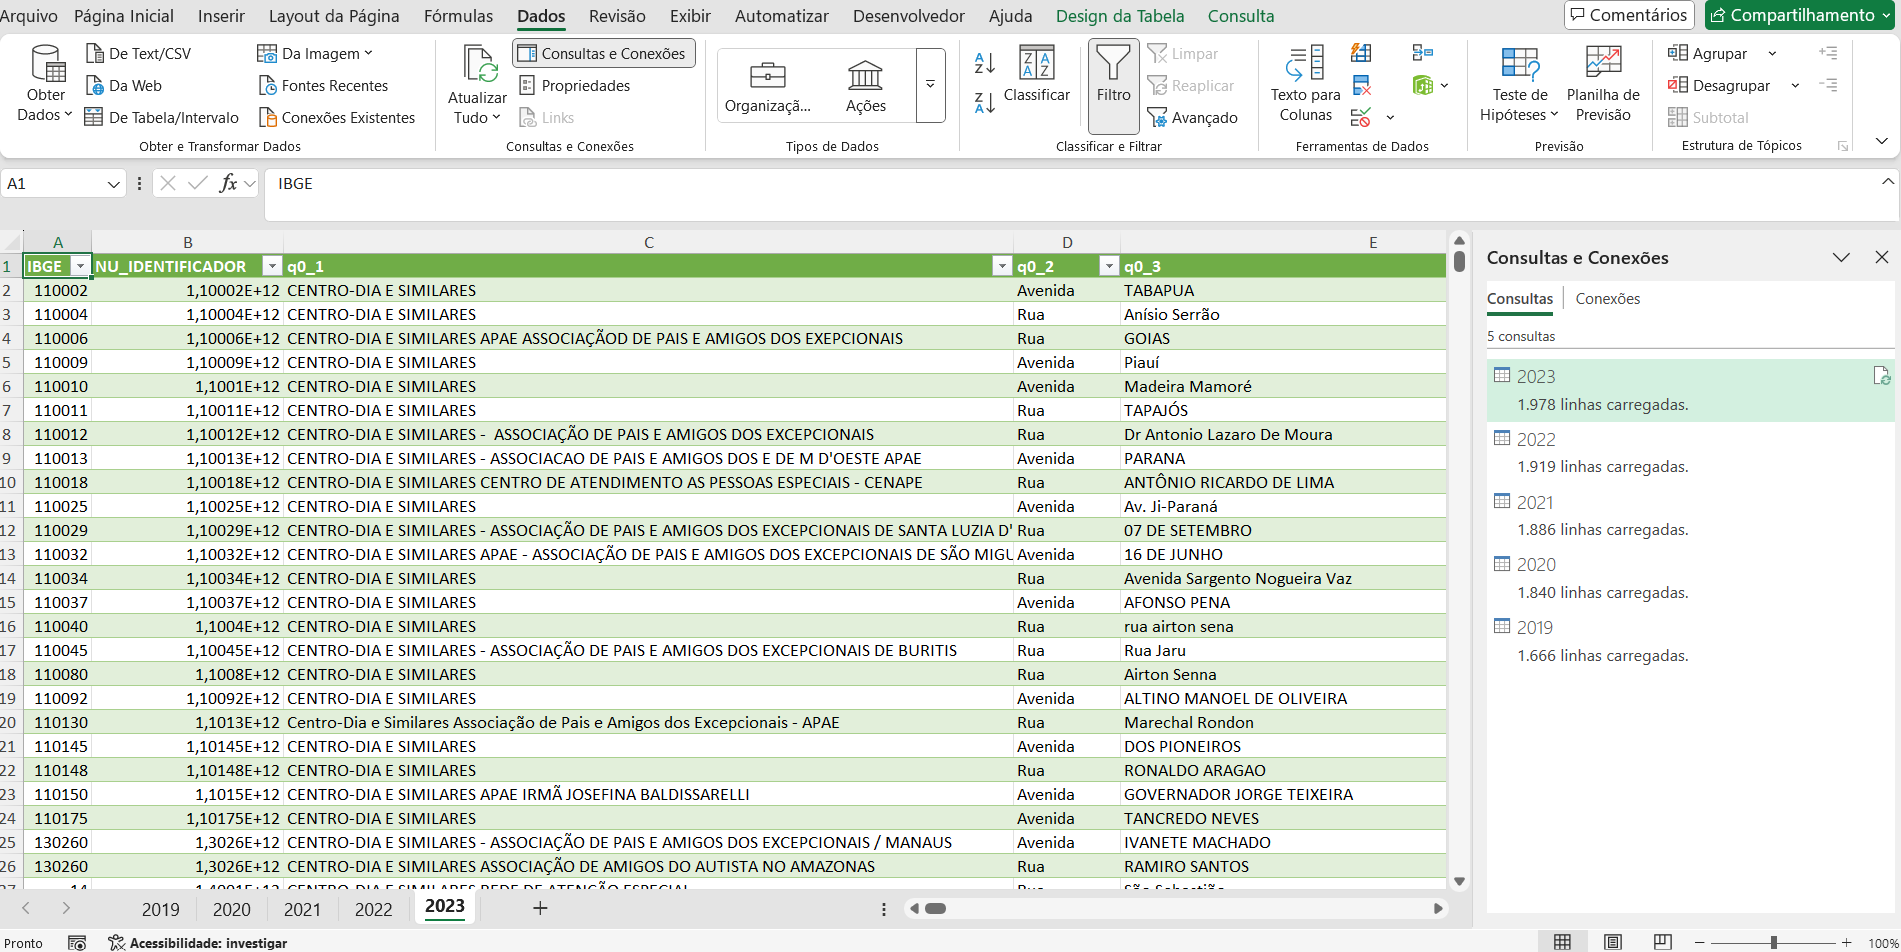Select the Organização data type
Image resolution: width=1901 pixels, height=952 pixels.
click(768, 87)
